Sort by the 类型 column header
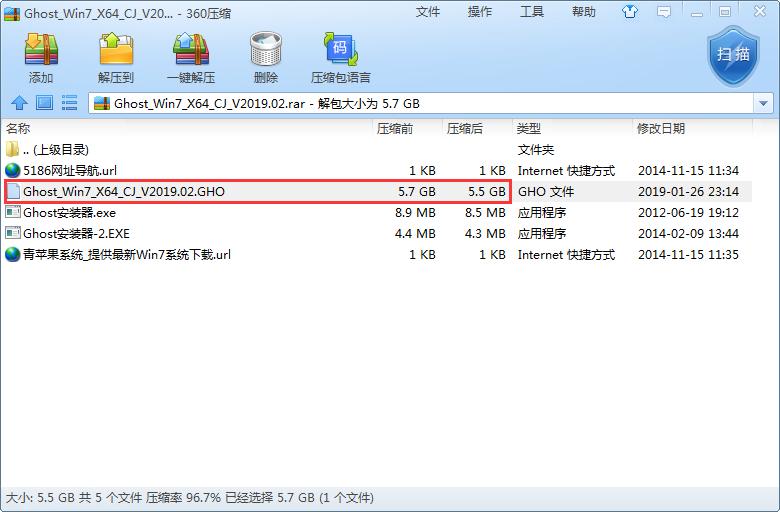The height and width of the screenshot is (512, 780). [529, 129]
